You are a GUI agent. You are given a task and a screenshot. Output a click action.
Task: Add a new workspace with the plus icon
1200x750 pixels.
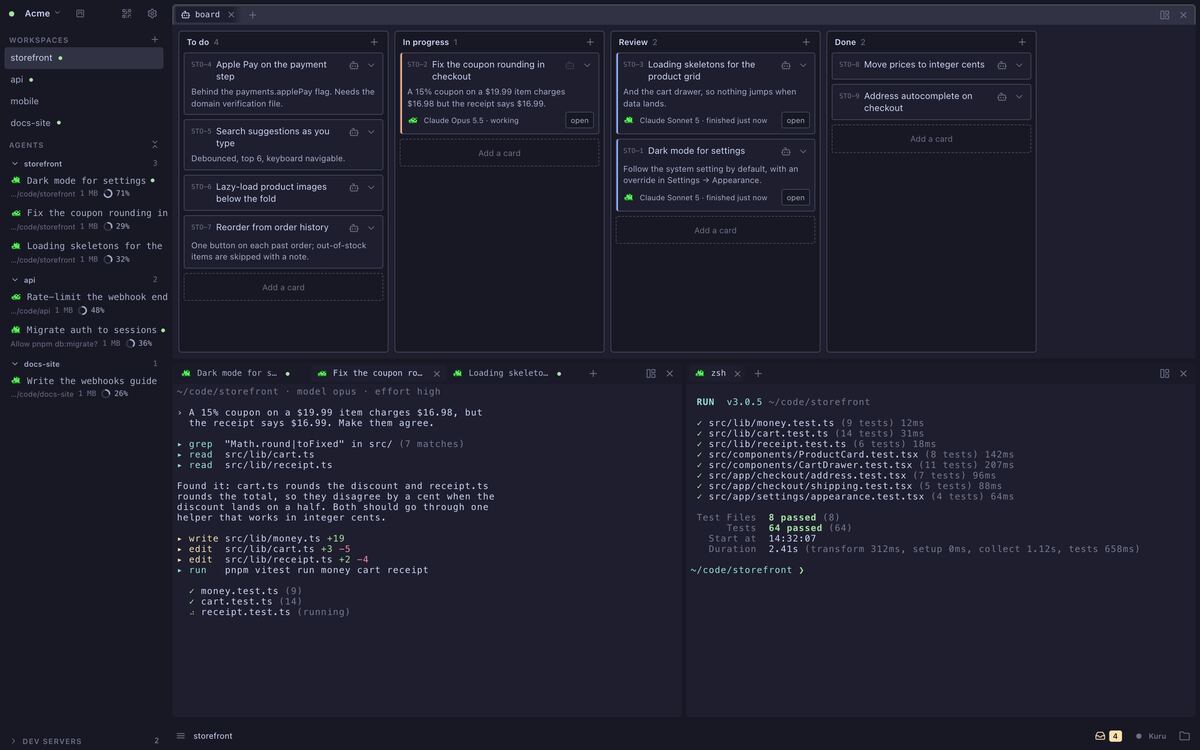coord(154,40)
